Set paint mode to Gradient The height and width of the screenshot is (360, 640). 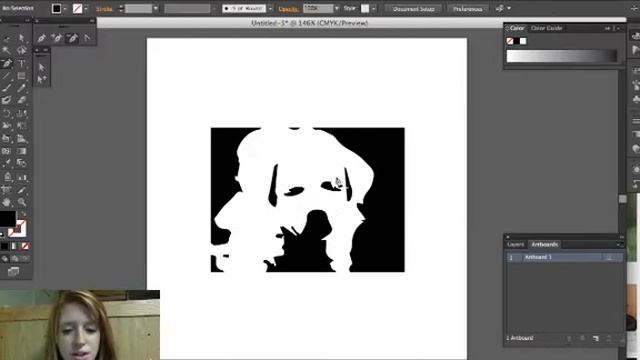click(x=15, y=246)
